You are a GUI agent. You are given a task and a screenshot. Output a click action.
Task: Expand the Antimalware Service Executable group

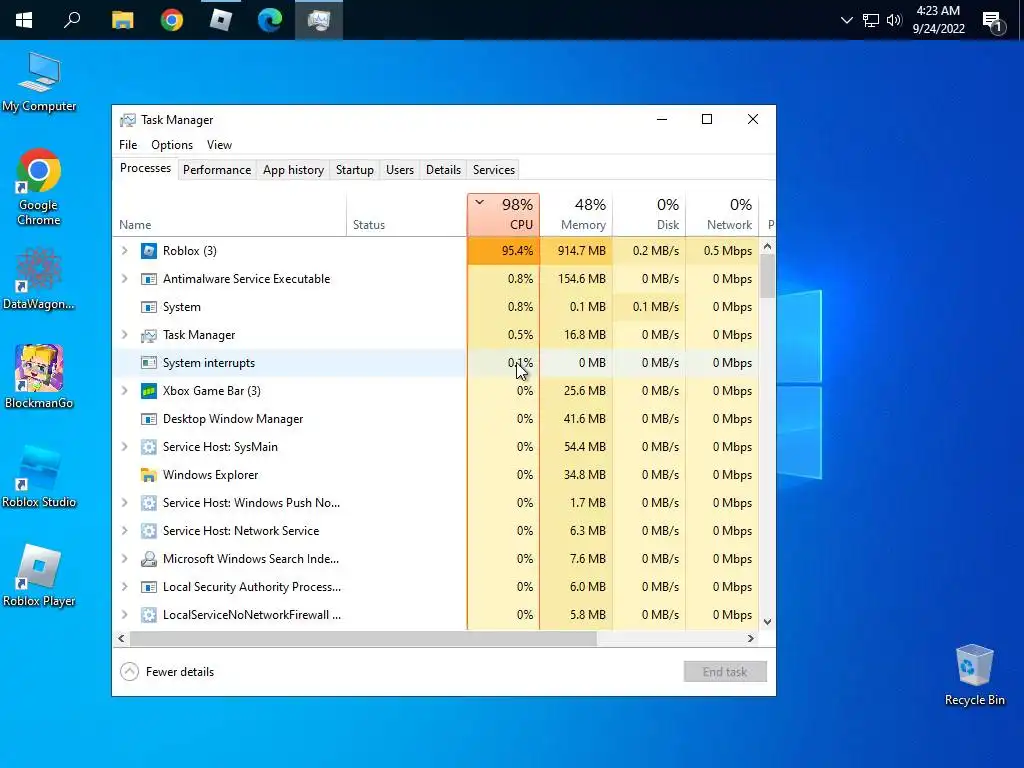tap(125, 279)
